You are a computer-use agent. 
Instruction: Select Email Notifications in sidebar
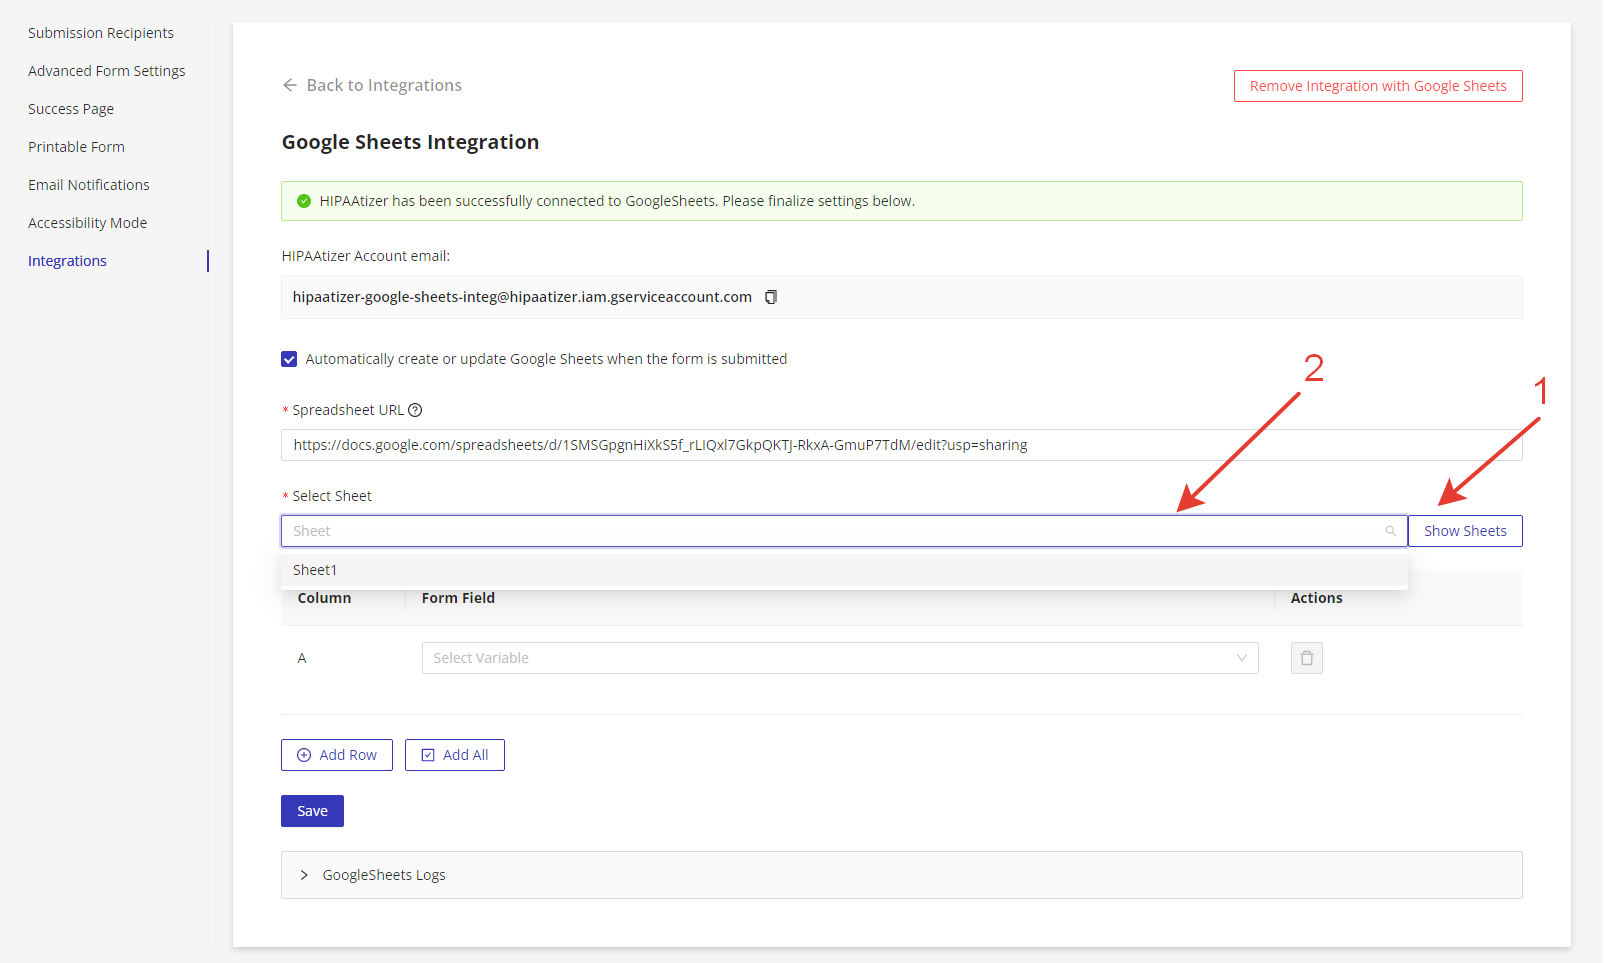click(x=89, y=185)
